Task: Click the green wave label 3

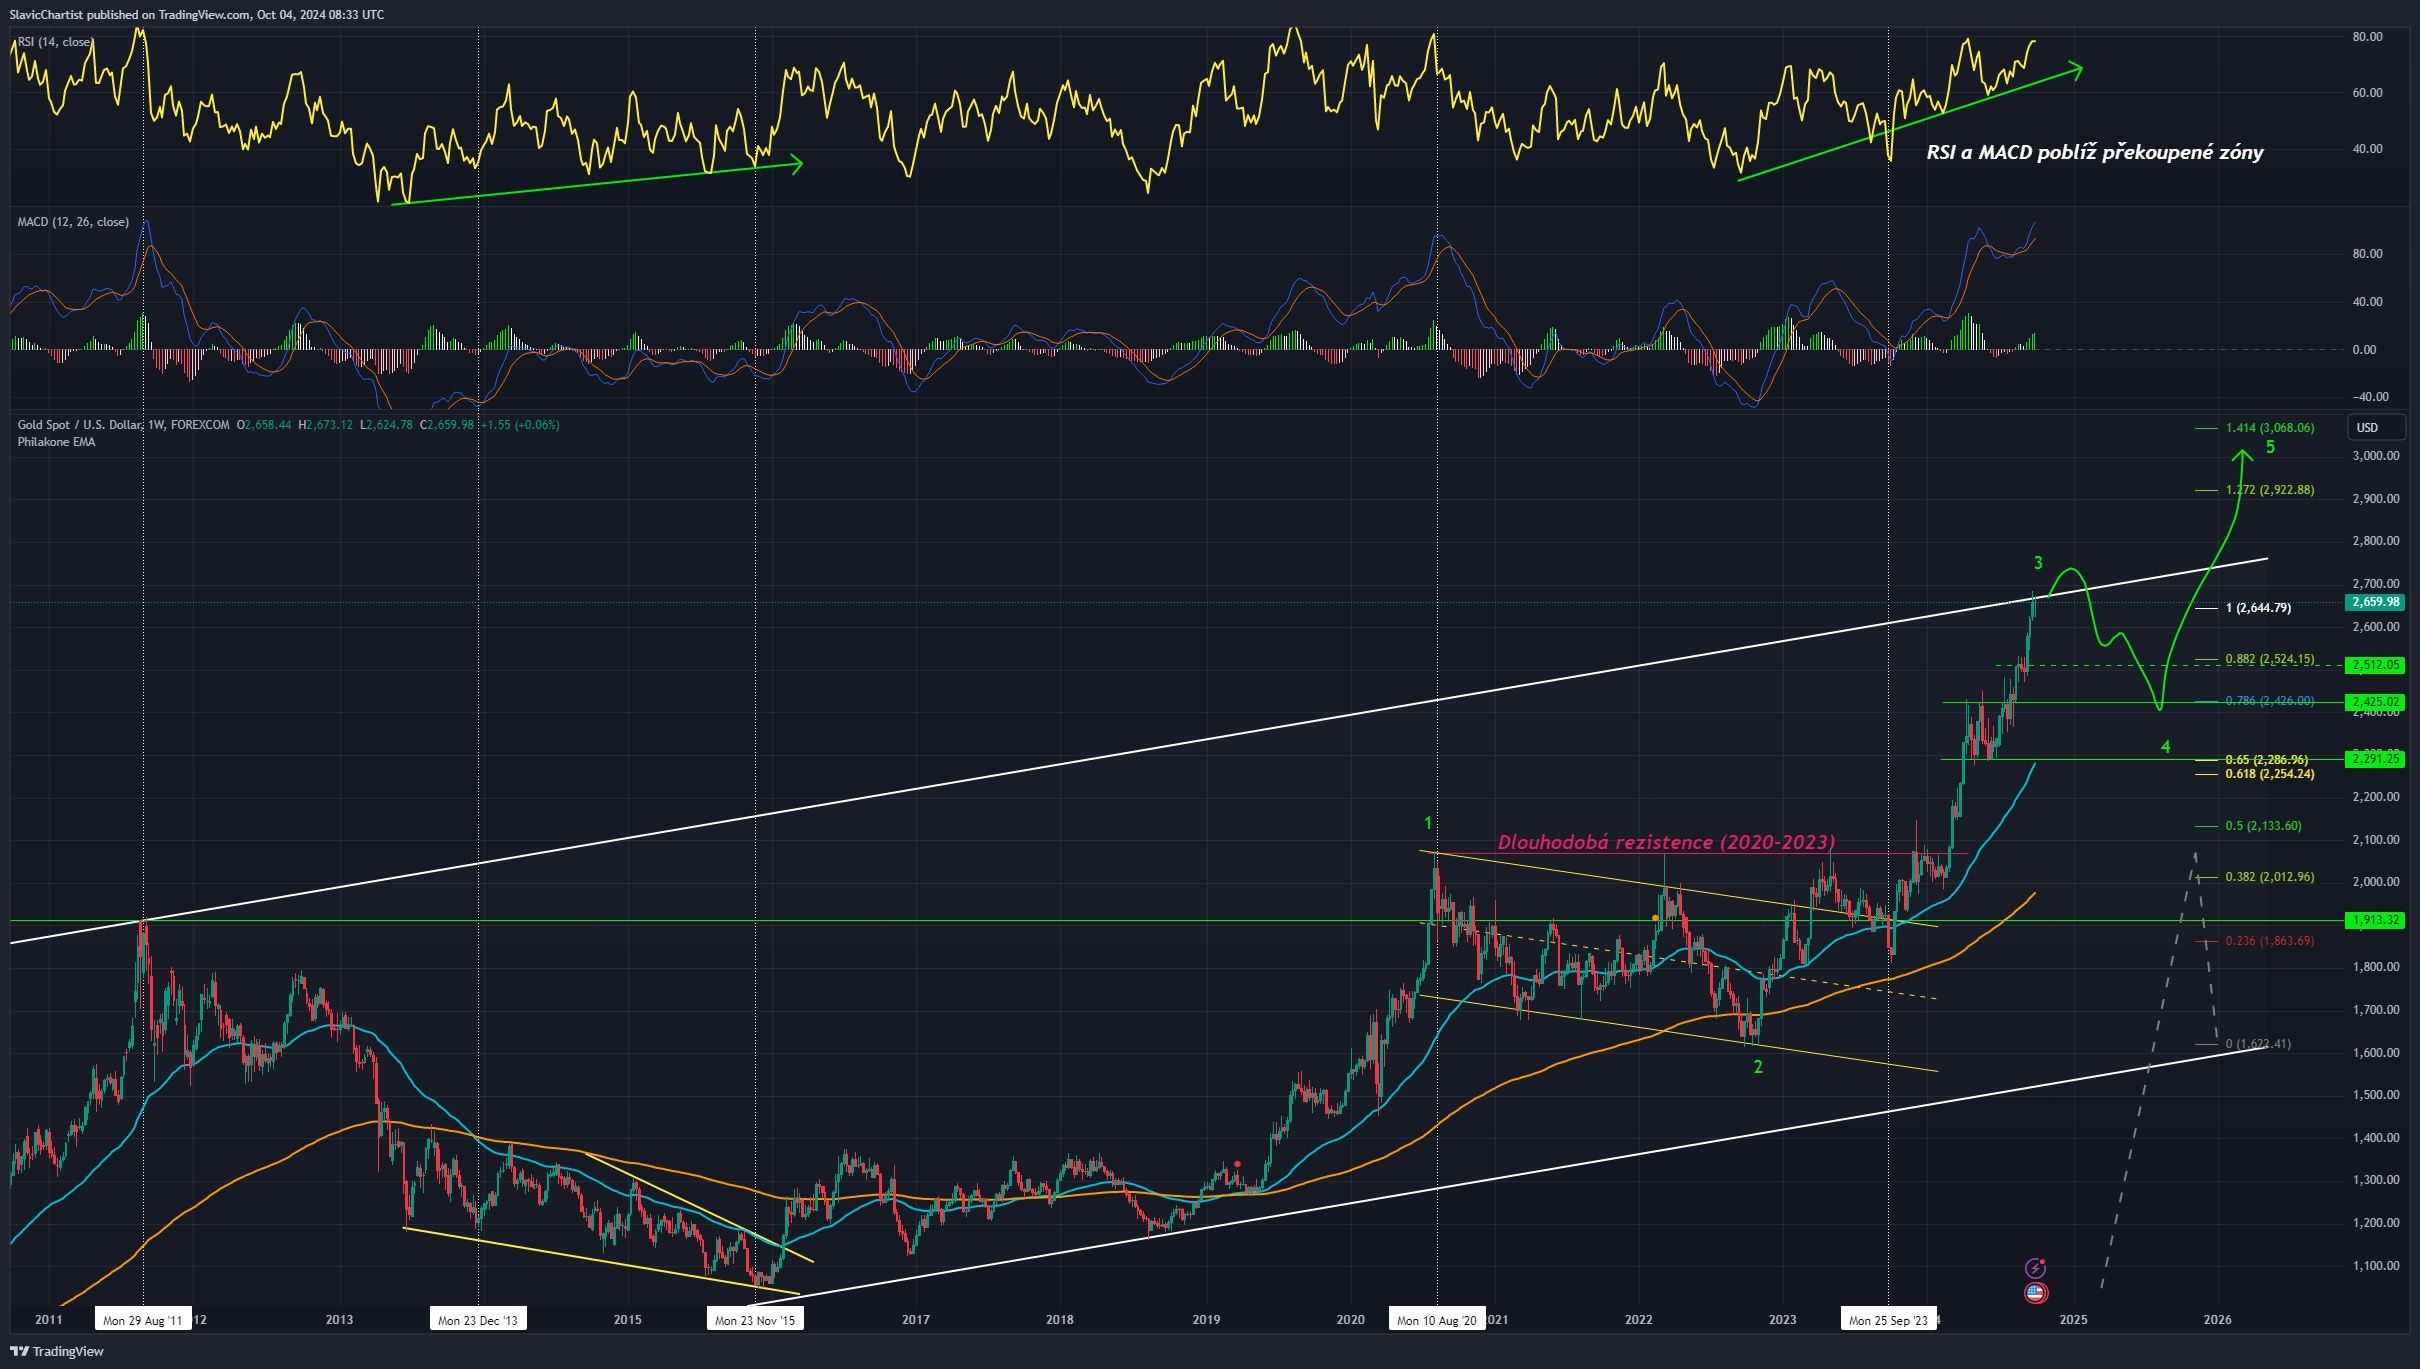Action: (2038, 563)
